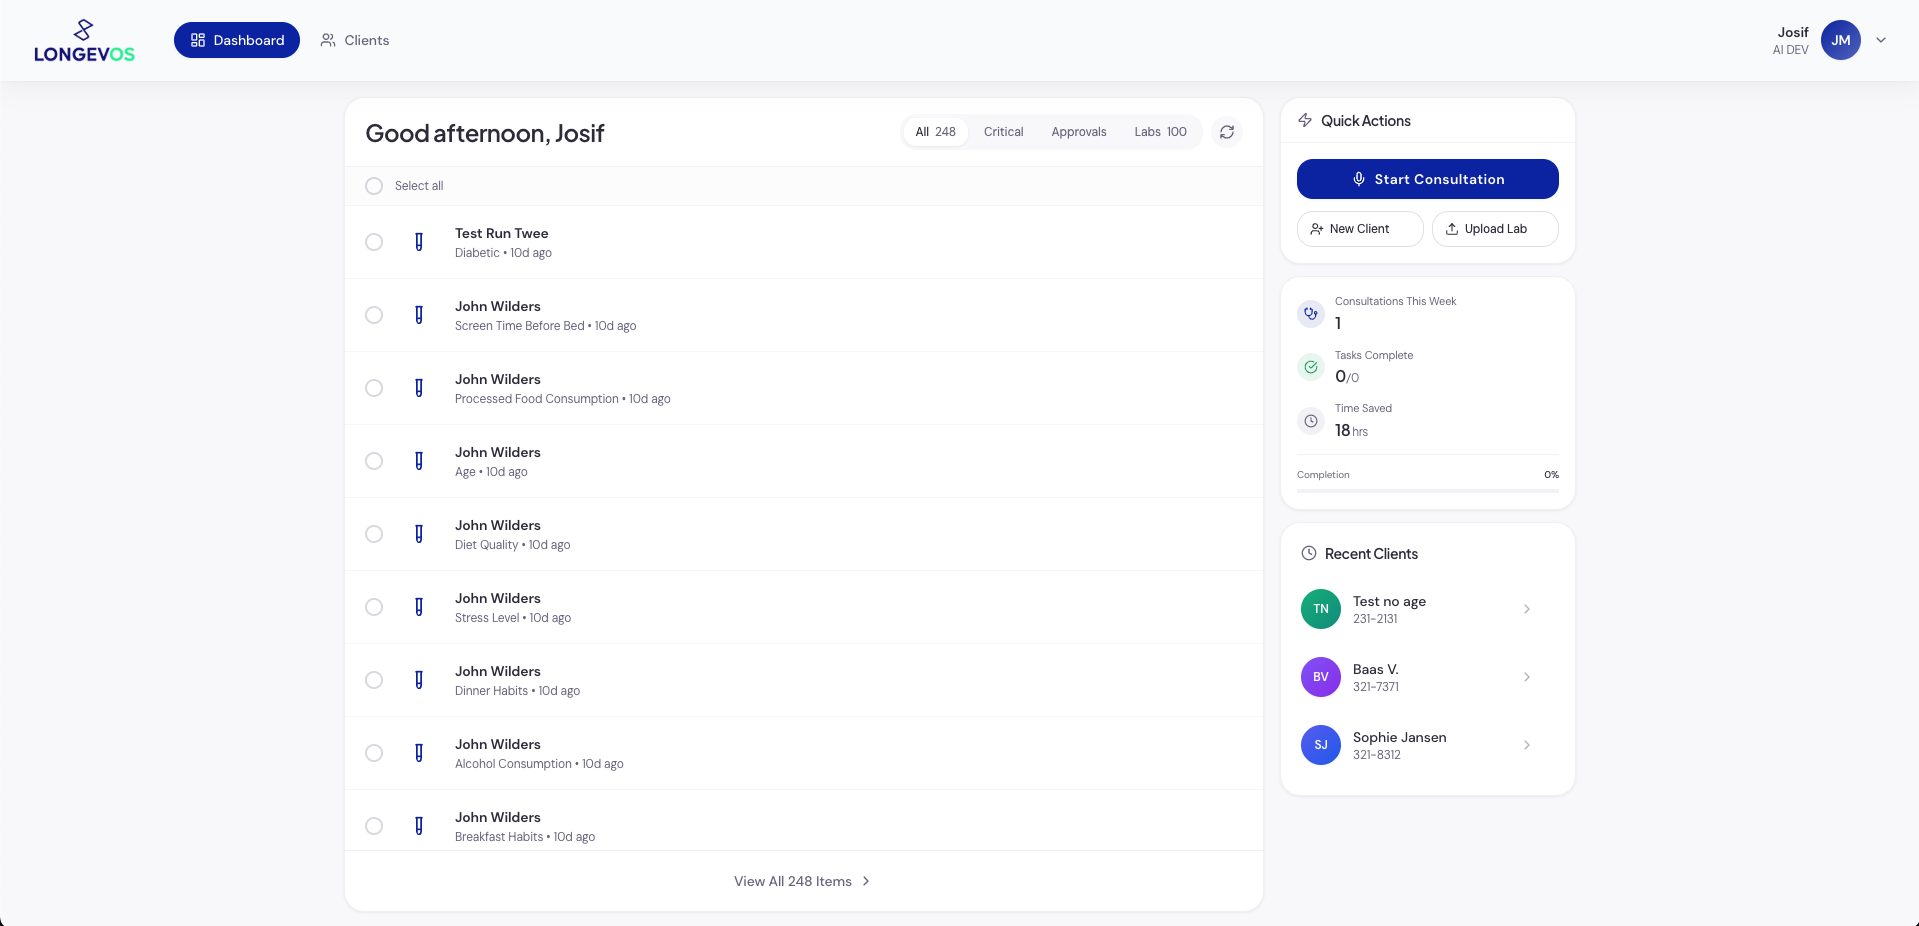The image size is (1919, 926).
Task: Click the LongevOS logo icon
Action: [x=84, y=28]
